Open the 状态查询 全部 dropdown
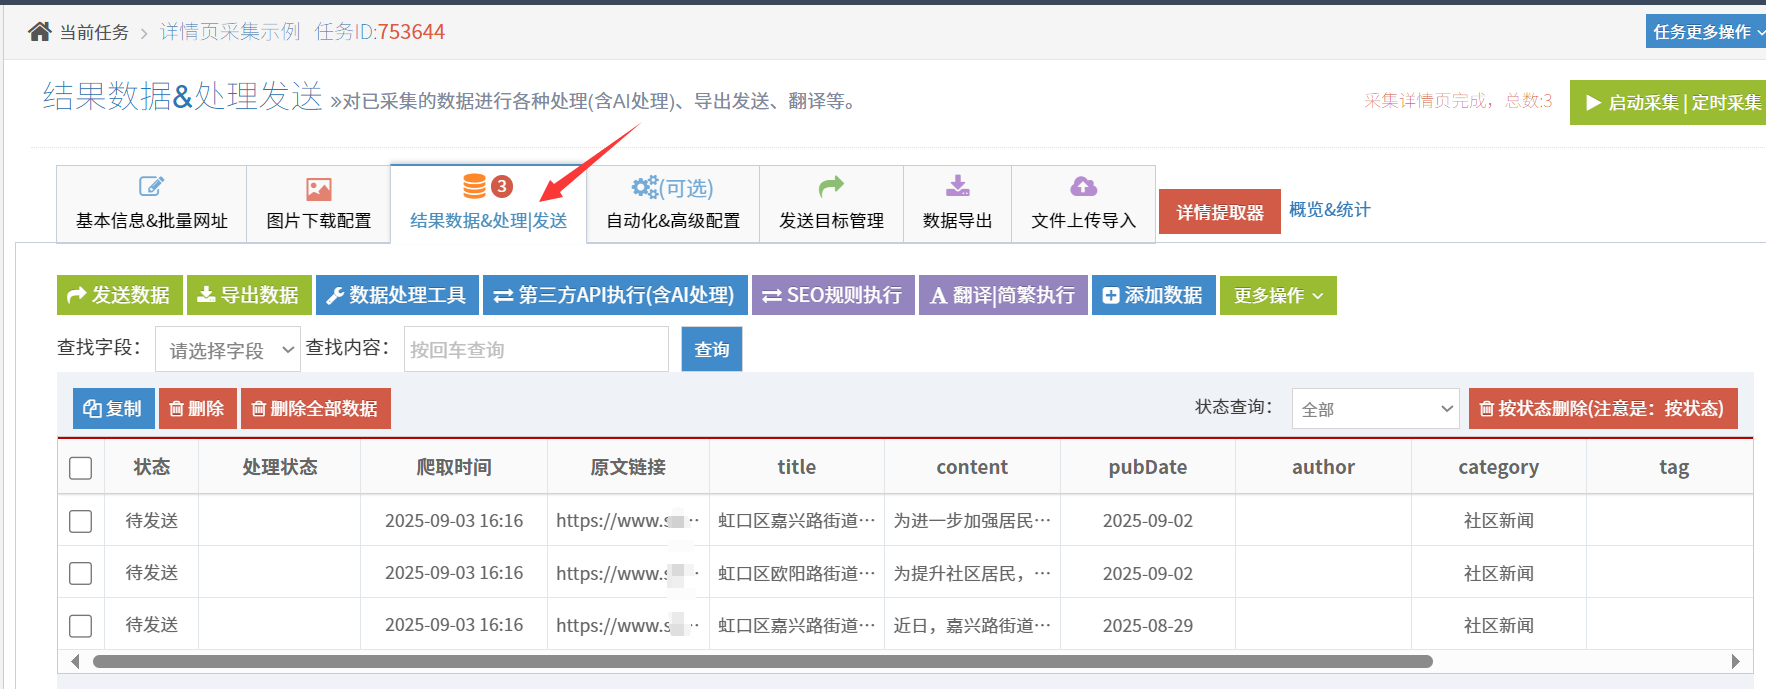 [x=1375, y=409]
